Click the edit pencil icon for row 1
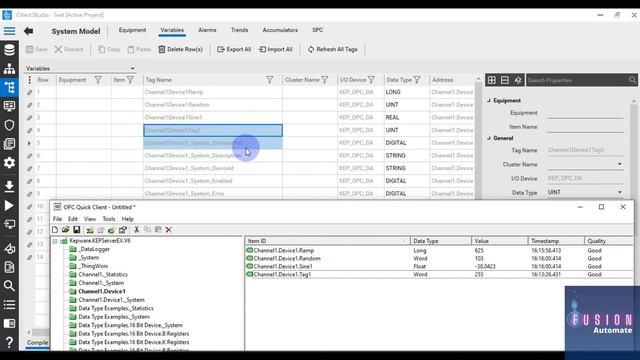This screenshot has height=360, width=640. click(x=29, y=92)
